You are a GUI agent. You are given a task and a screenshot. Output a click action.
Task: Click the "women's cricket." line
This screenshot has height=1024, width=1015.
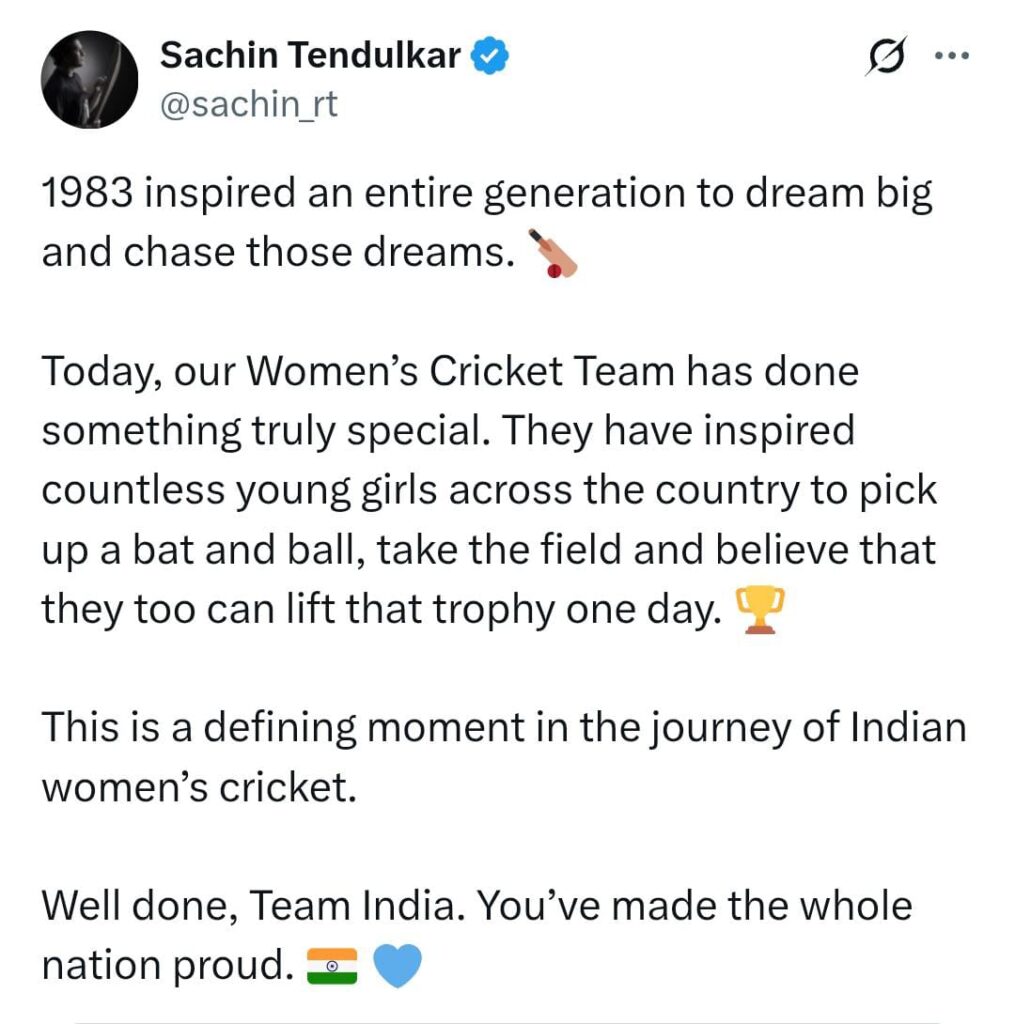pos(198,786)
